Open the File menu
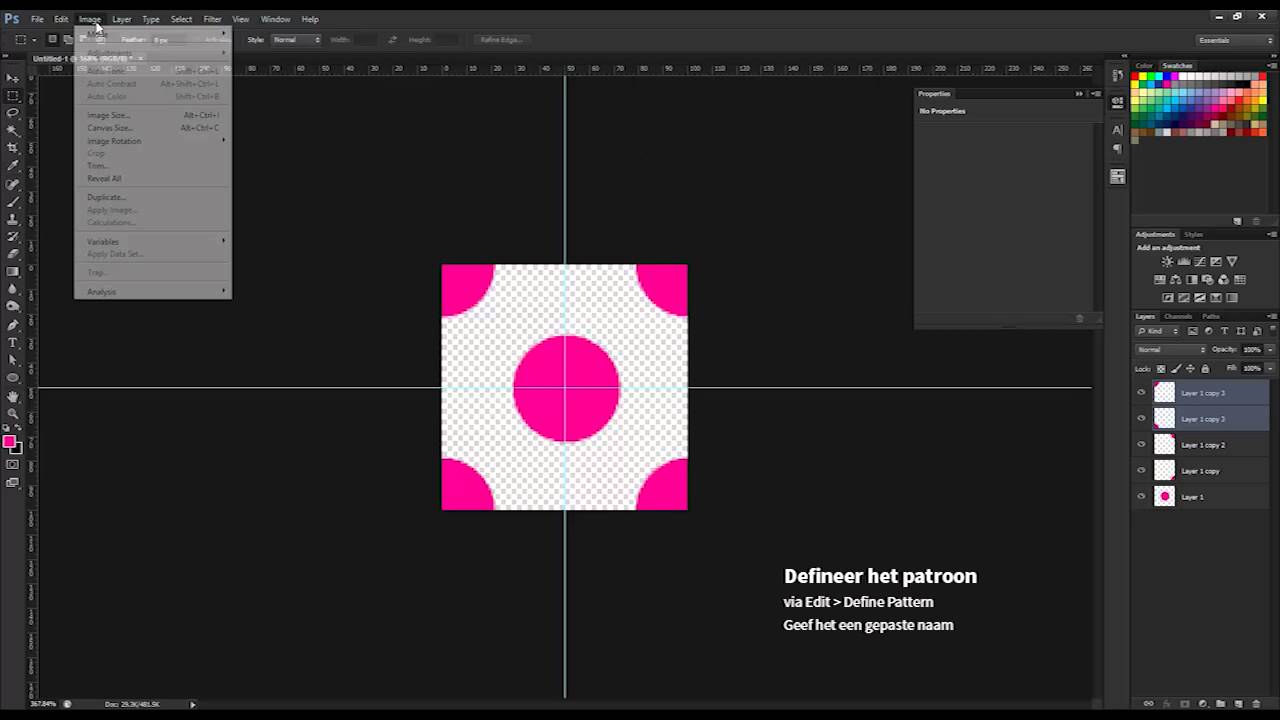Image resolution: width=1280 pixels, height=720 pixels. (x=37, y=19)
